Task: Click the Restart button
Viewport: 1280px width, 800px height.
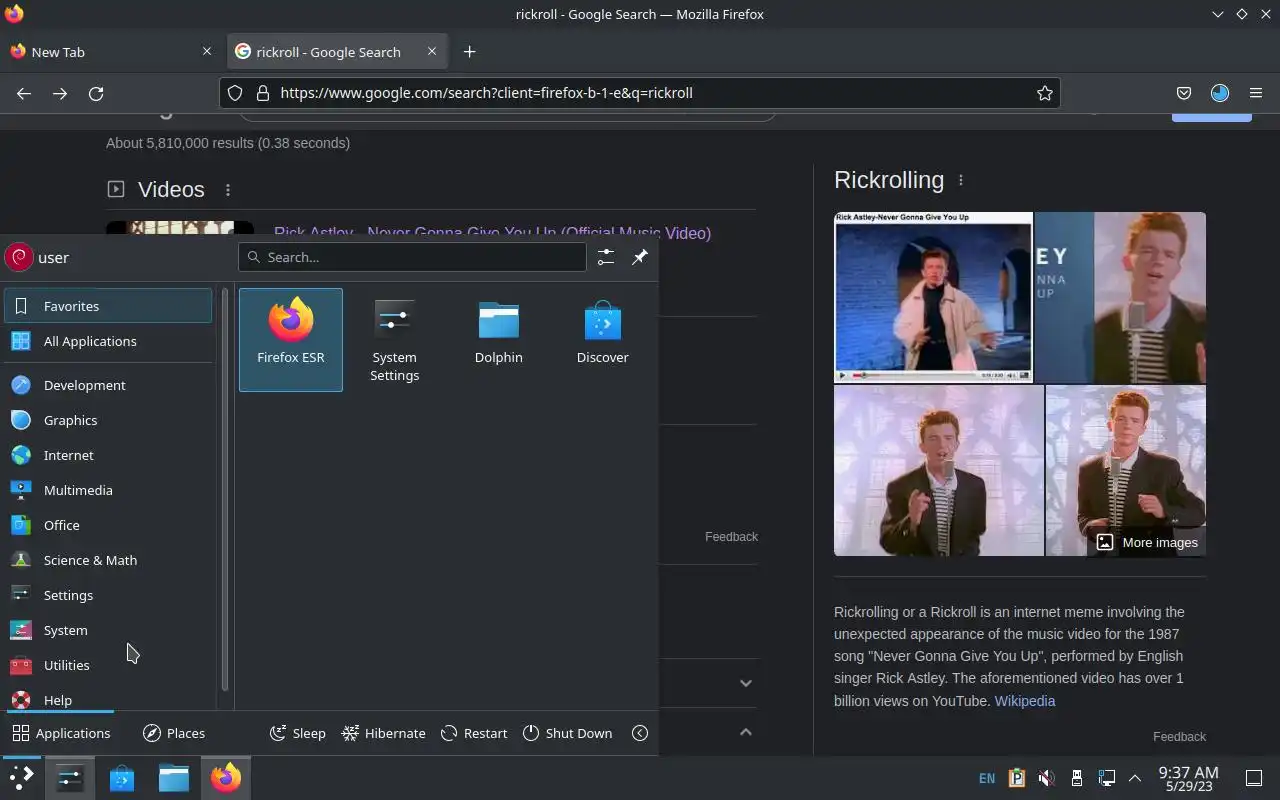Action: [474, 733]
